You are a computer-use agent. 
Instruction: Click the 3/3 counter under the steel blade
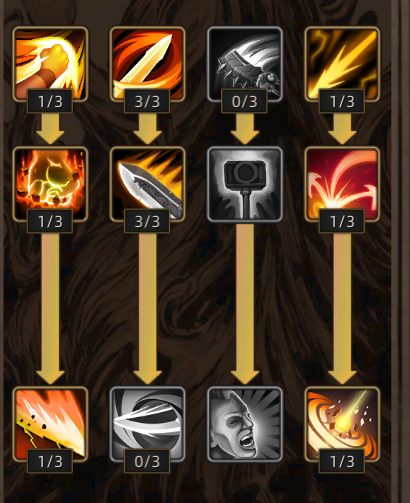(147, 221)
